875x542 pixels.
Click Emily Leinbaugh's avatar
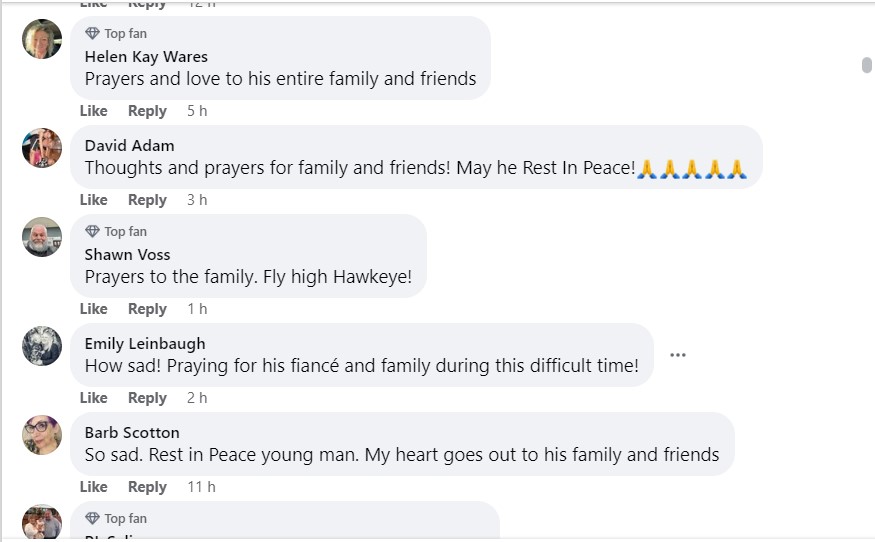[42, 346]
